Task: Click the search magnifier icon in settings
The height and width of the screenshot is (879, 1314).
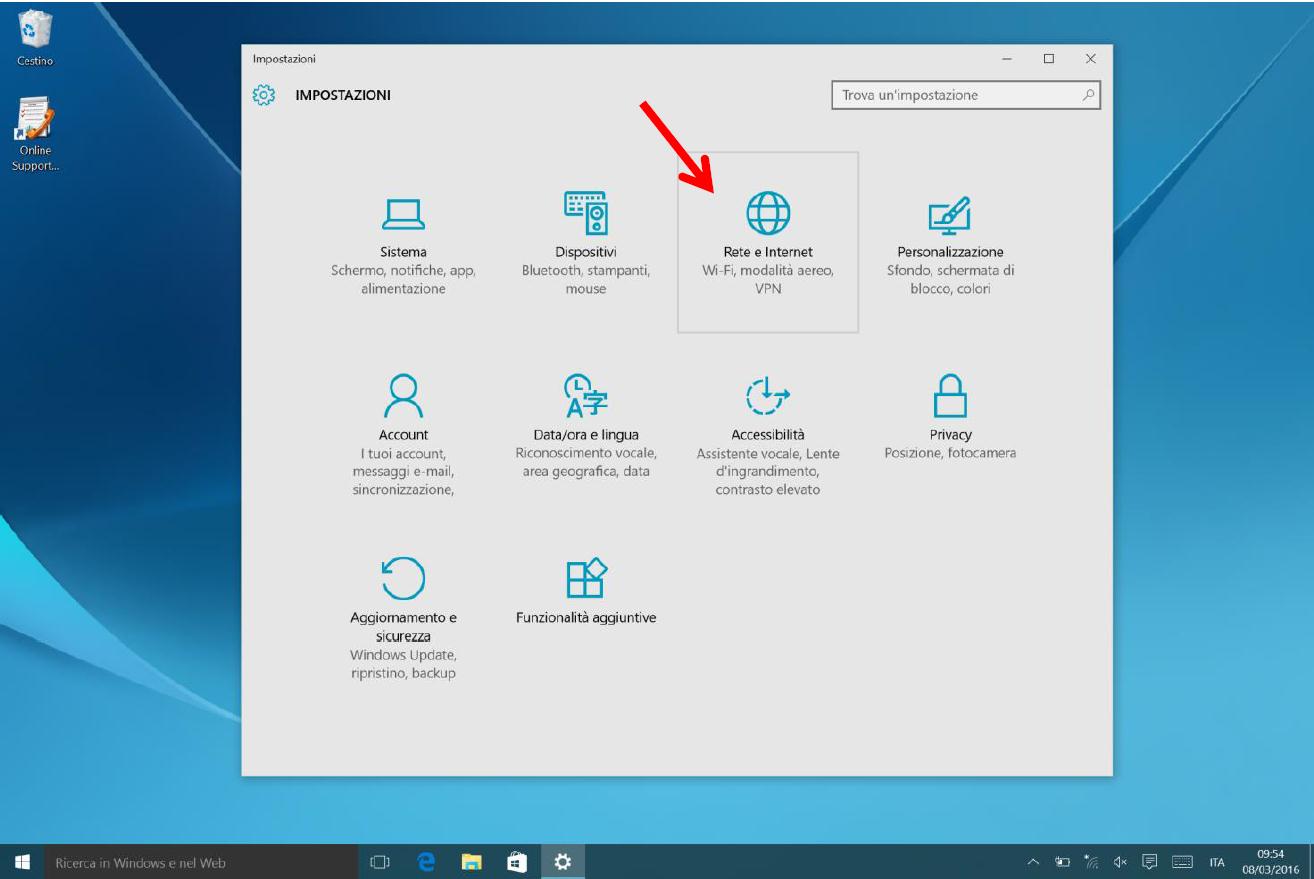Action: (1088, 95)
